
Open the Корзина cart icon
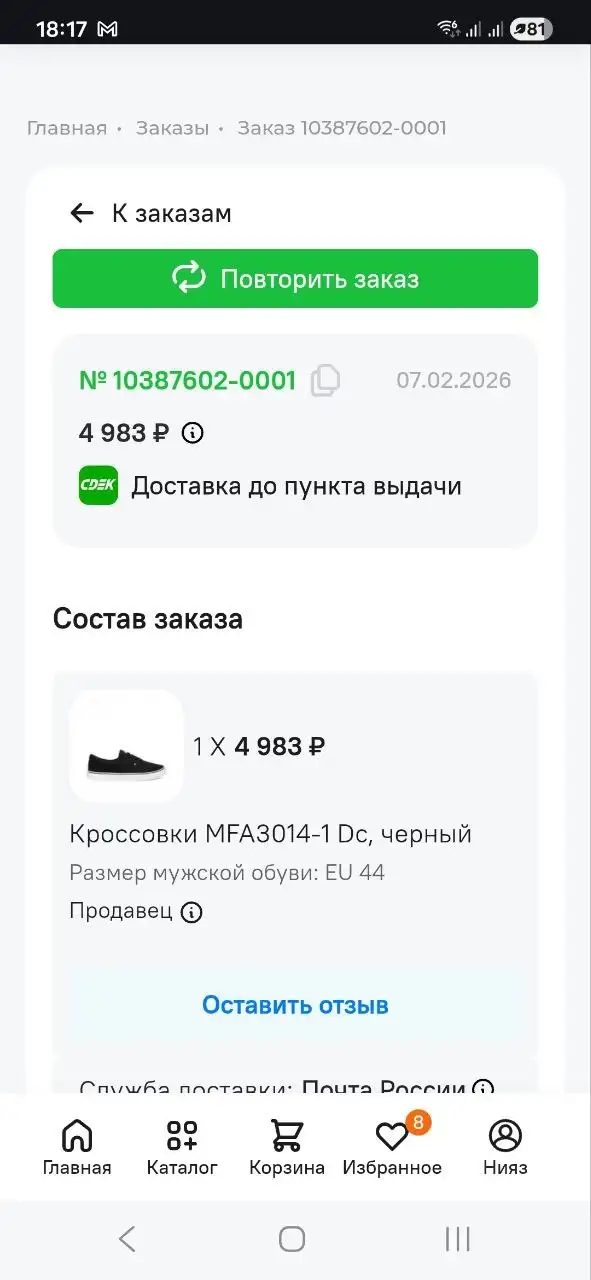click(x=287, y=1134)
